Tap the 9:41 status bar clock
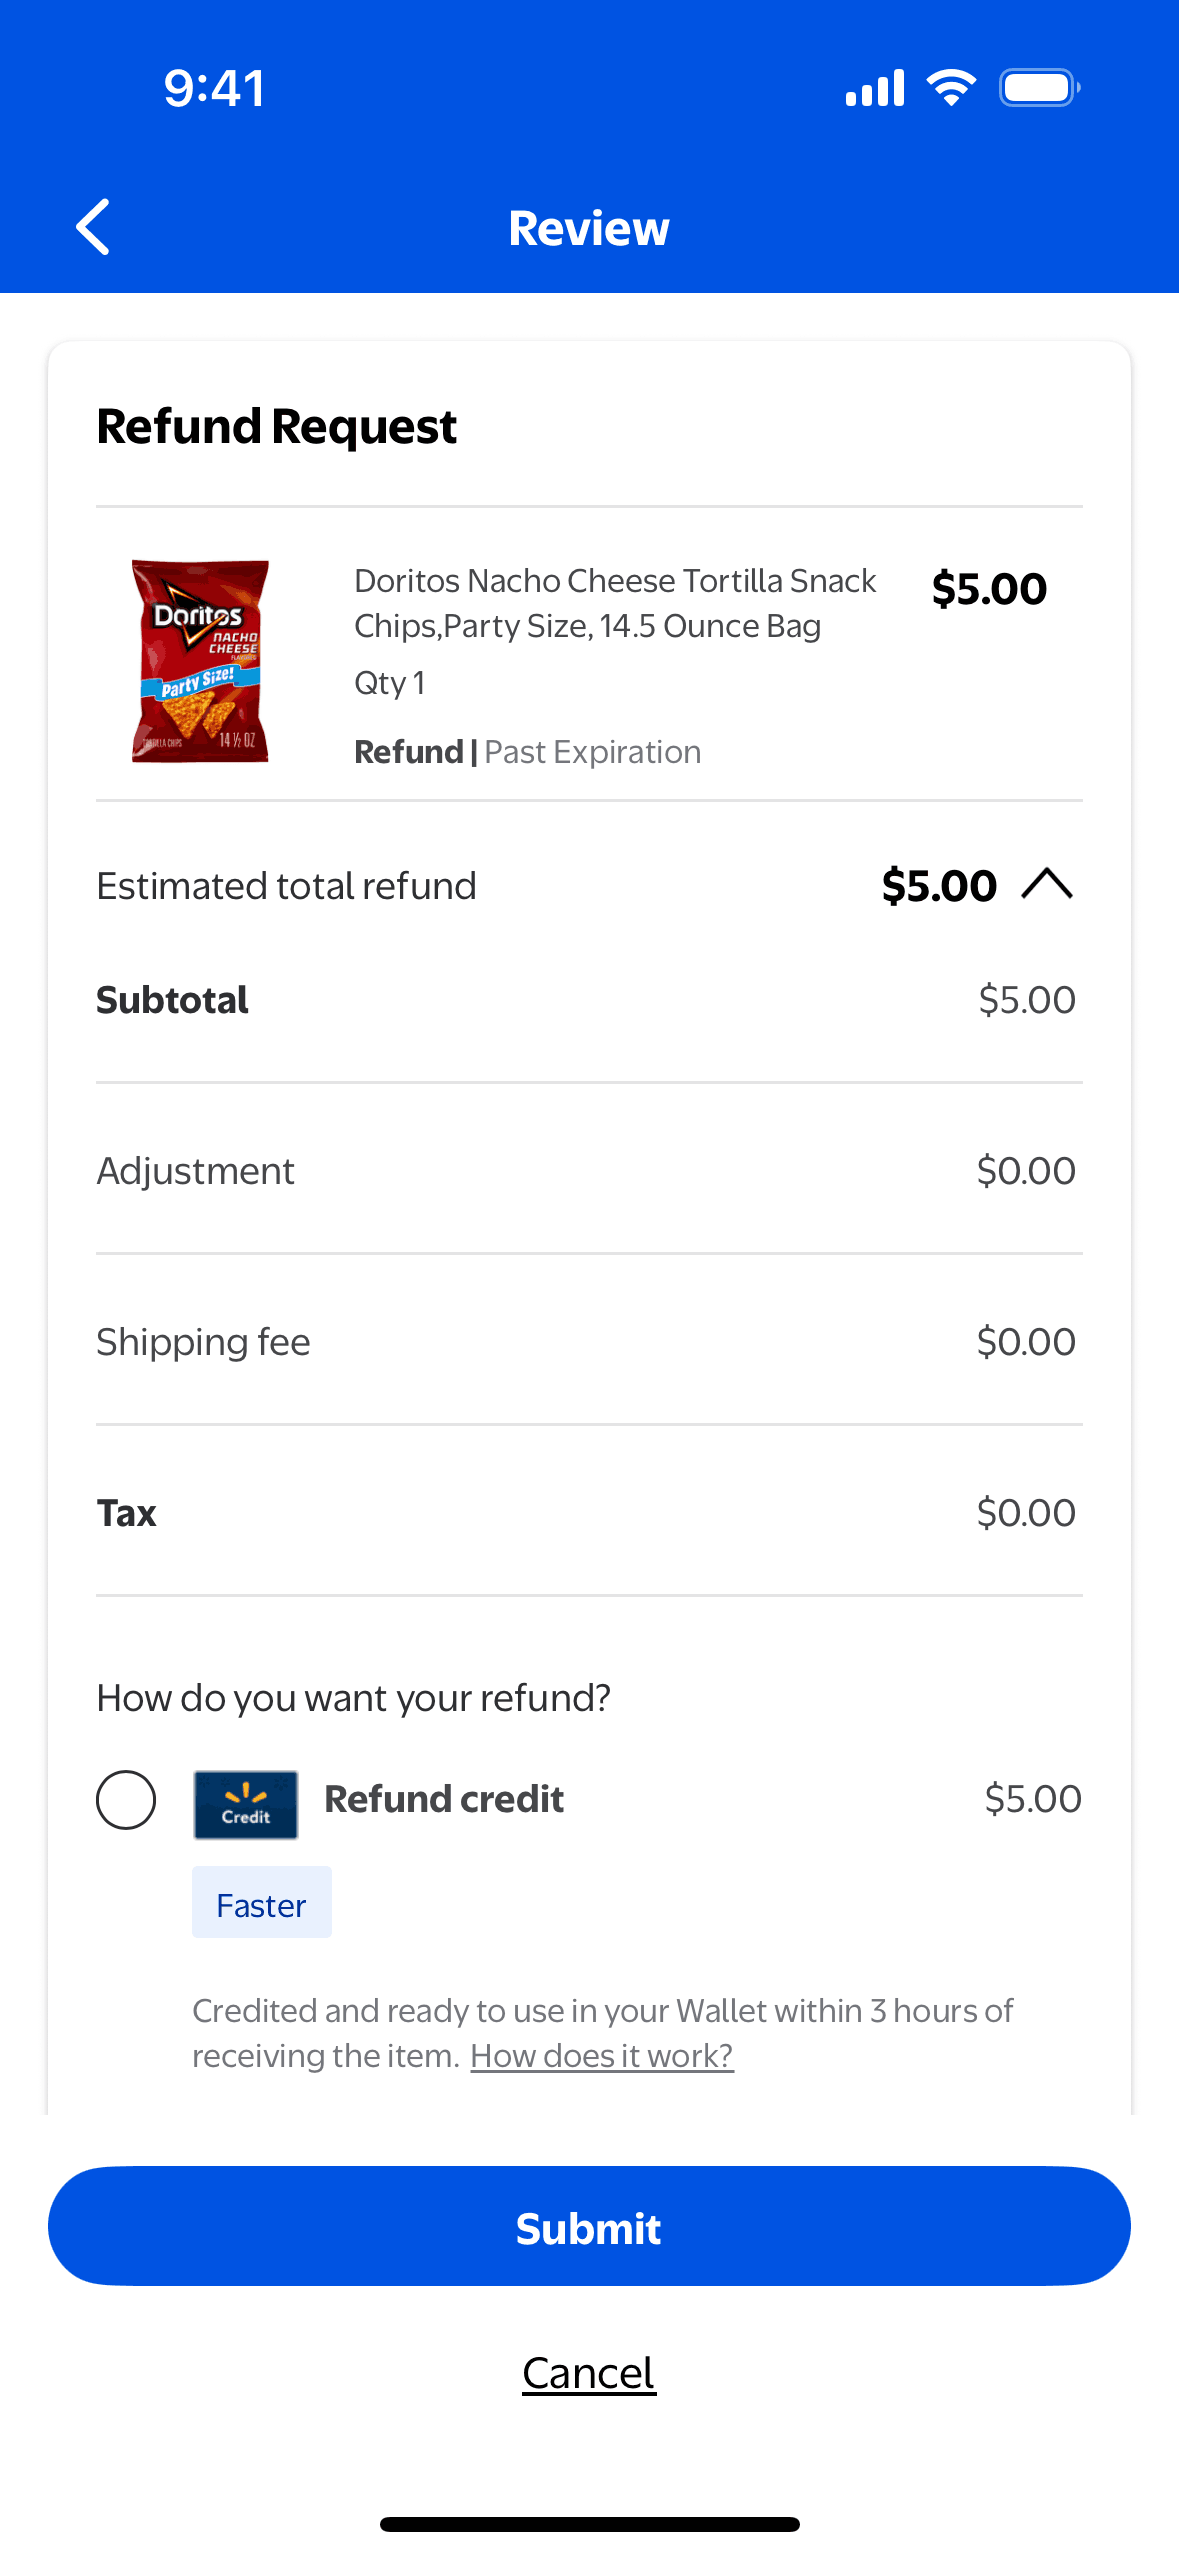1179x2556 pixels. (x=215, y=88)
